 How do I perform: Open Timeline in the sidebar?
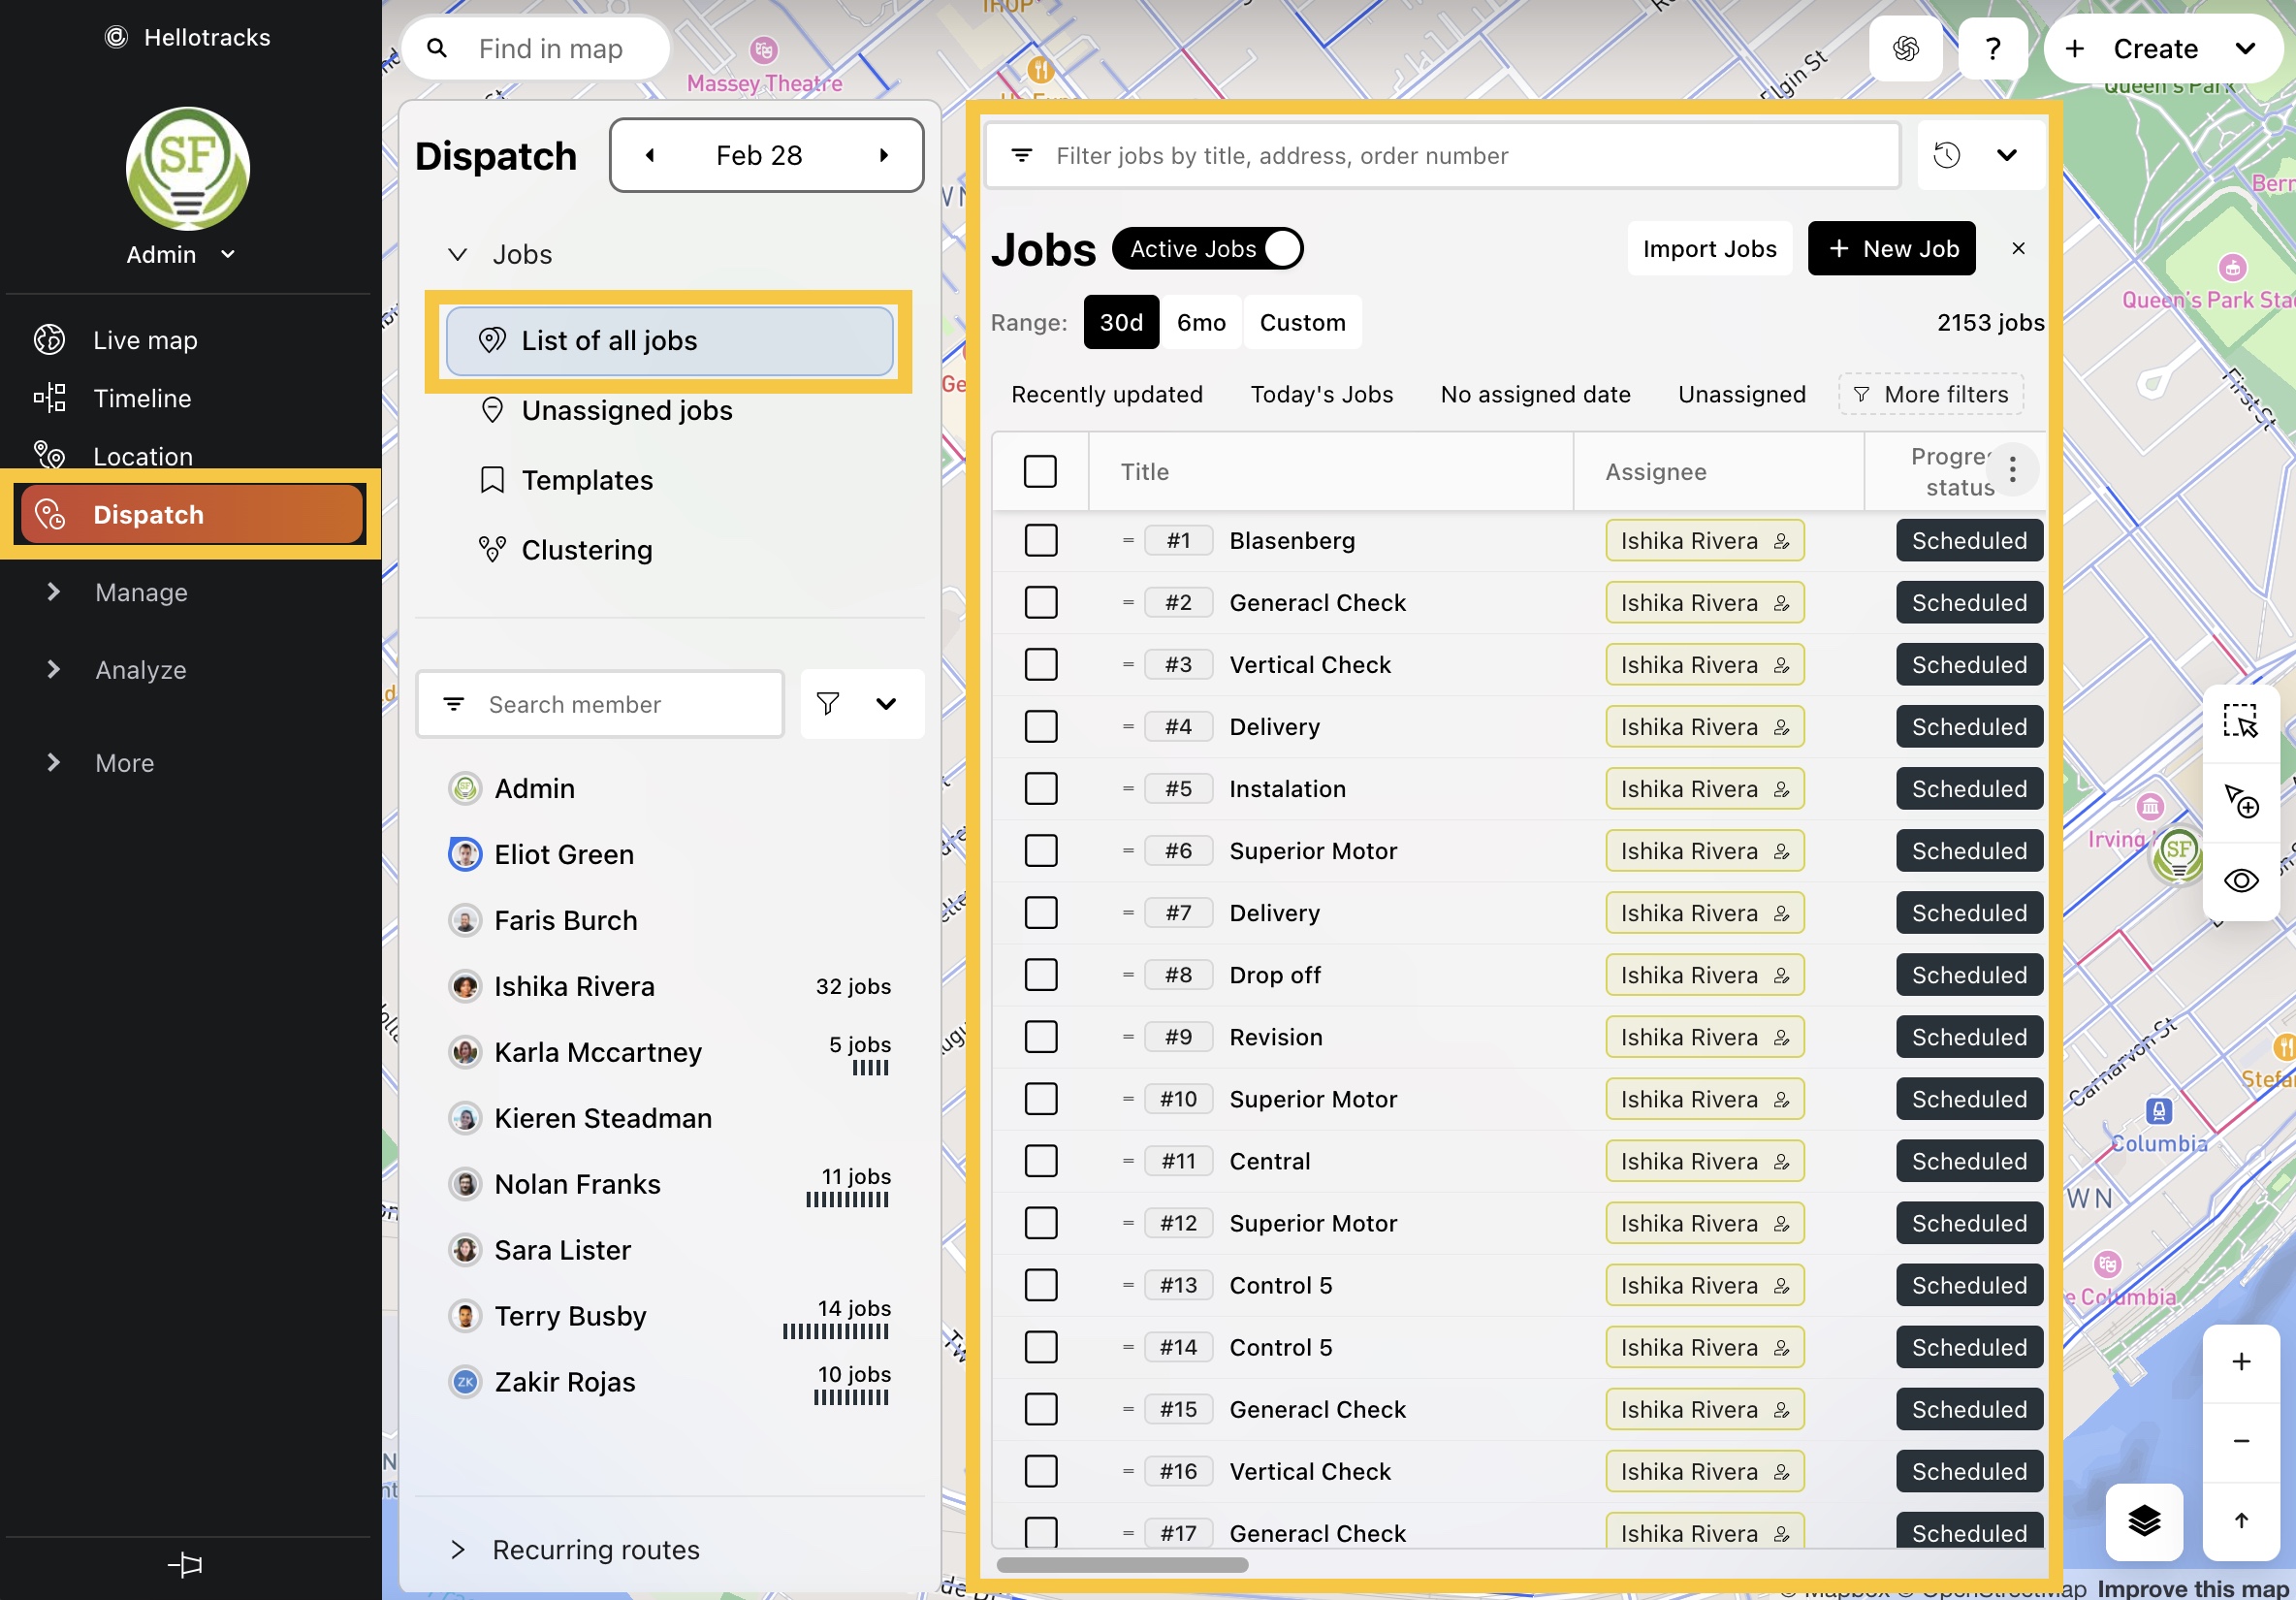click(142, 399)
